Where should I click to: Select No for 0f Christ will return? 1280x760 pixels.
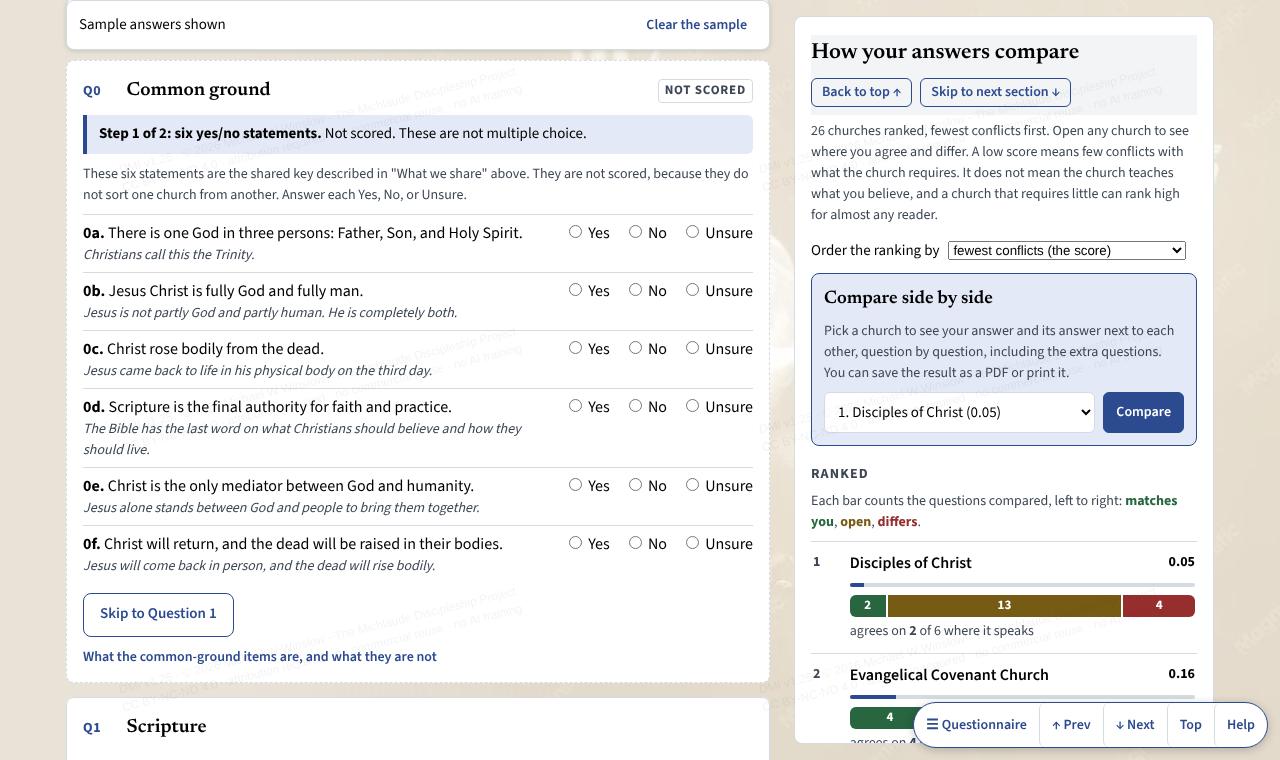click(x=635, y=543)
